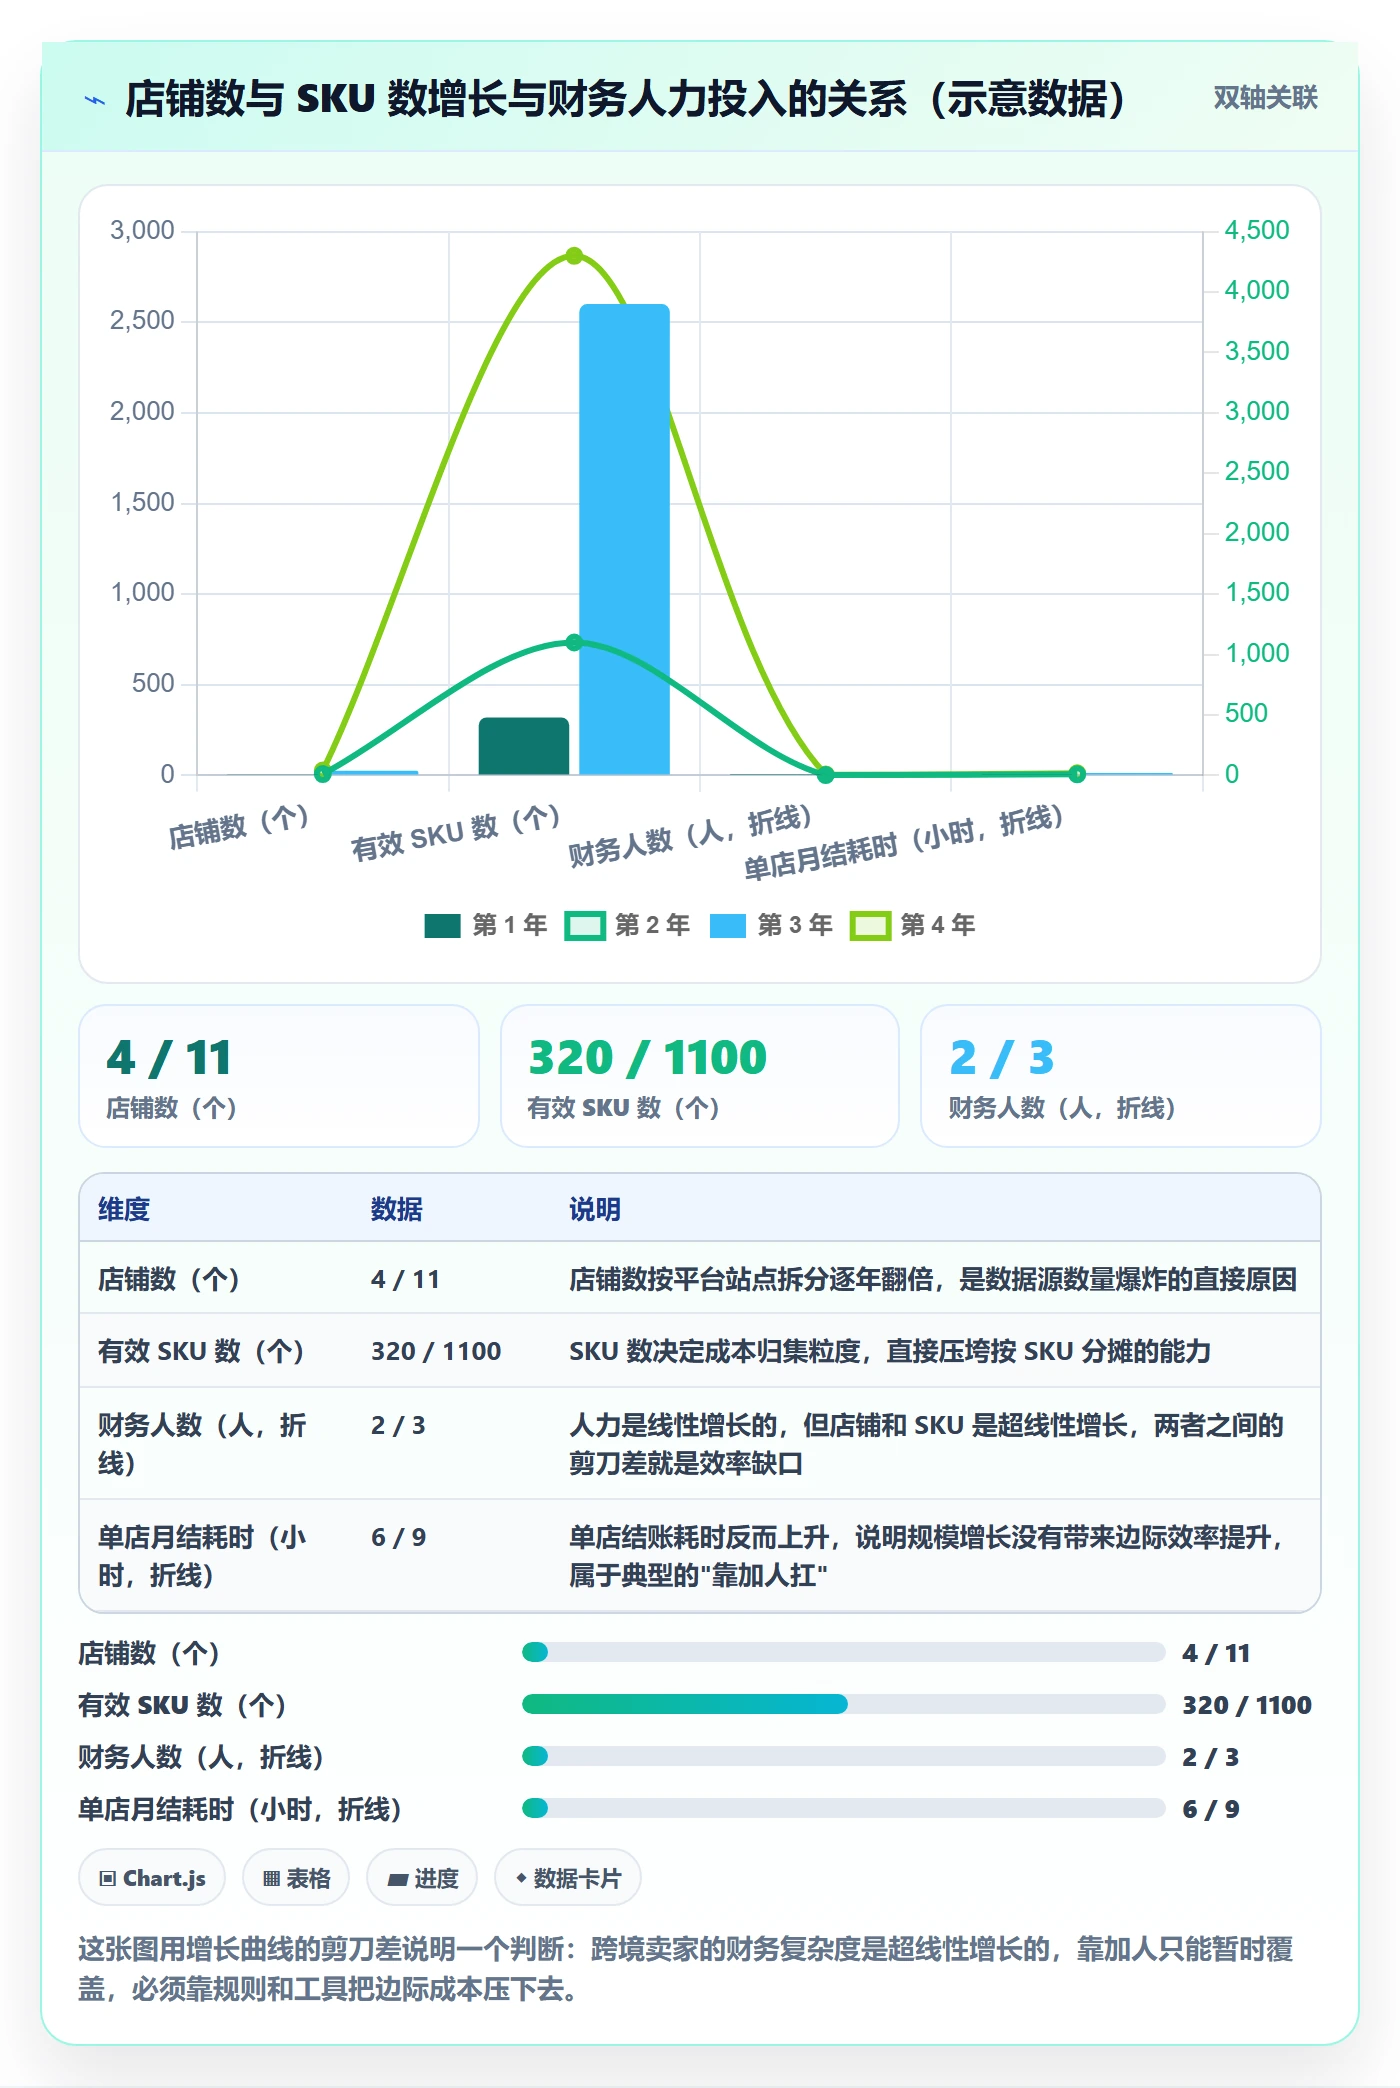Click the 说明 column header
This screenshot has height=2088, width=1400.
click(595, 1209)
